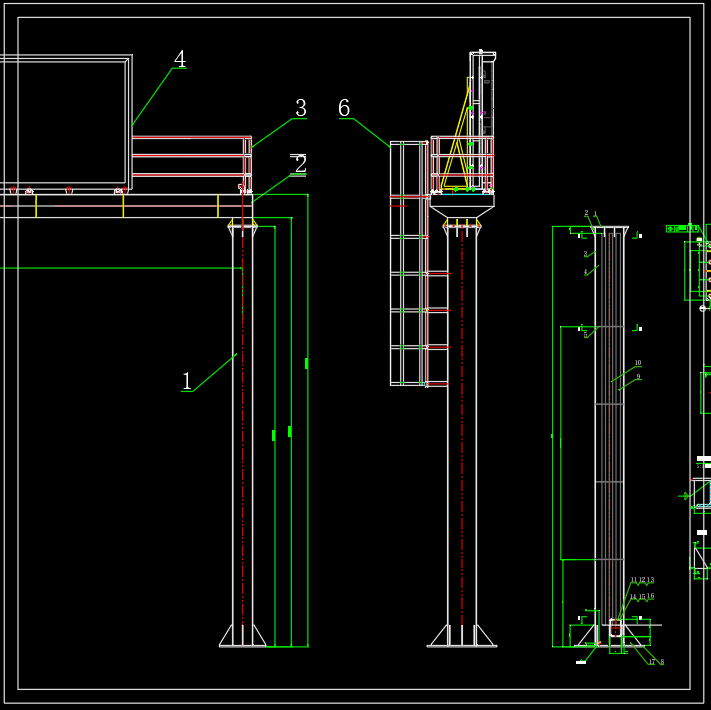The width and height of the screenshot is (711, 710).
Task: Click callout number 10 in the section view
Action: pyautogui.click(x=638, y=364)
